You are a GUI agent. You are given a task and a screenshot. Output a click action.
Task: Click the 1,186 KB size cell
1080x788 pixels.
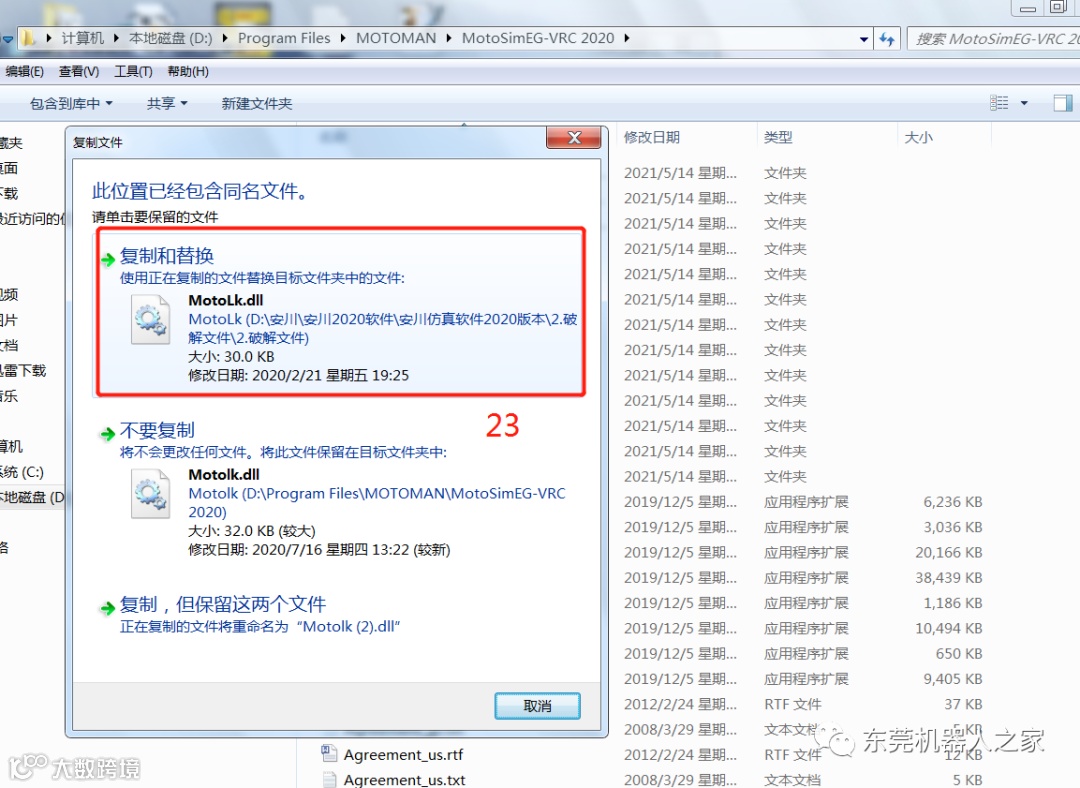953,603
